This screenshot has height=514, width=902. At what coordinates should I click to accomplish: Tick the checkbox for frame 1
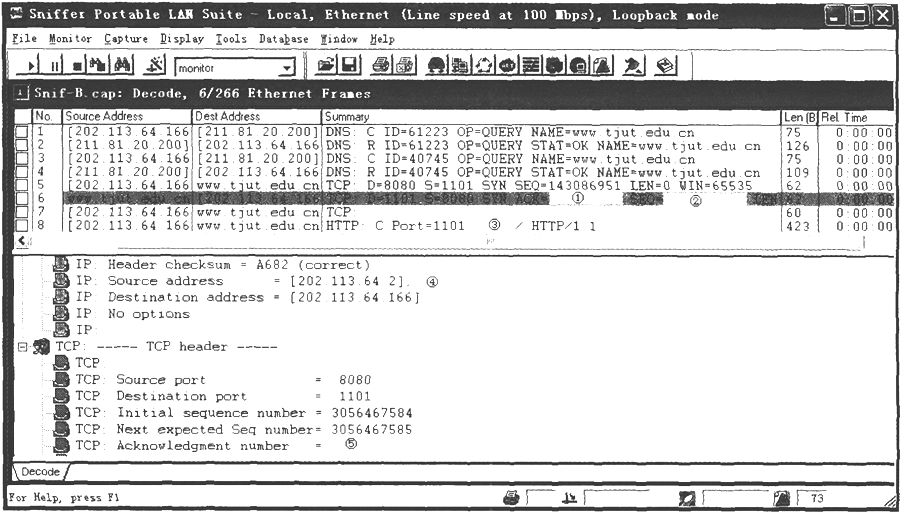[23, 131]
